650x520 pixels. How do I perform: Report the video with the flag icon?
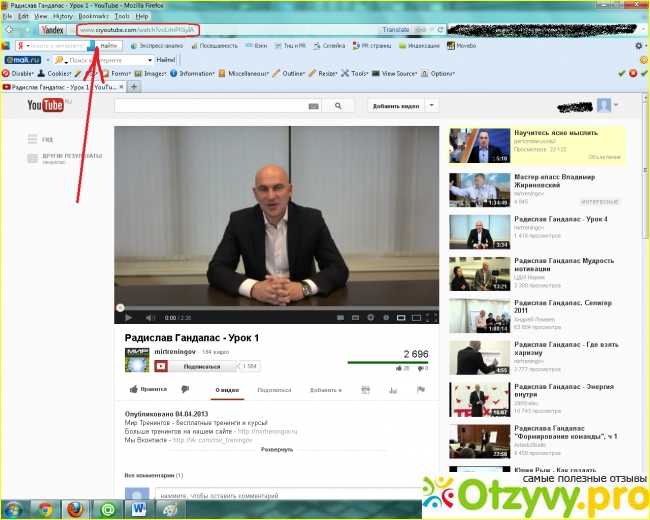click(420, 389)
